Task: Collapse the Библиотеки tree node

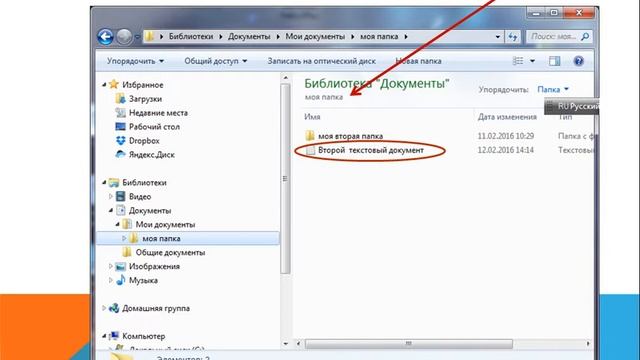Action: point(104,182)
